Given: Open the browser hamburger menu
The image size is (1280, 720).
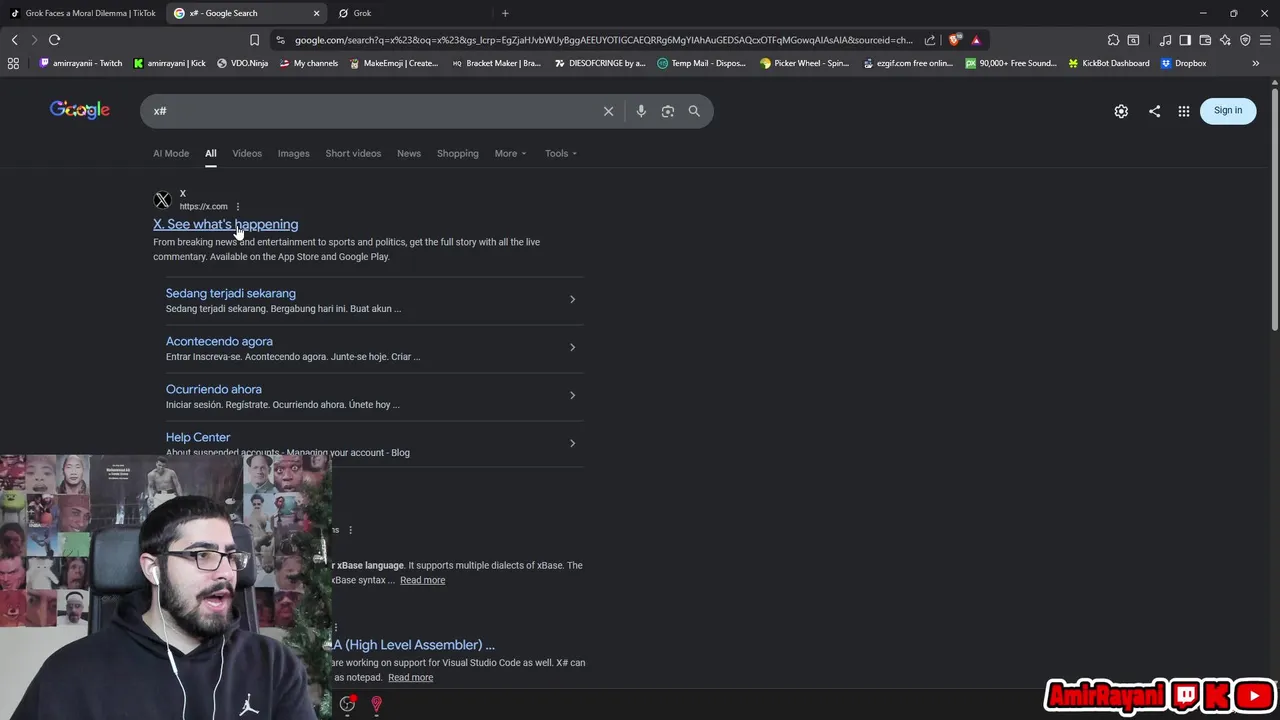Looking at the screenshot, I should pyautogui.click(x=1265, y=40).
